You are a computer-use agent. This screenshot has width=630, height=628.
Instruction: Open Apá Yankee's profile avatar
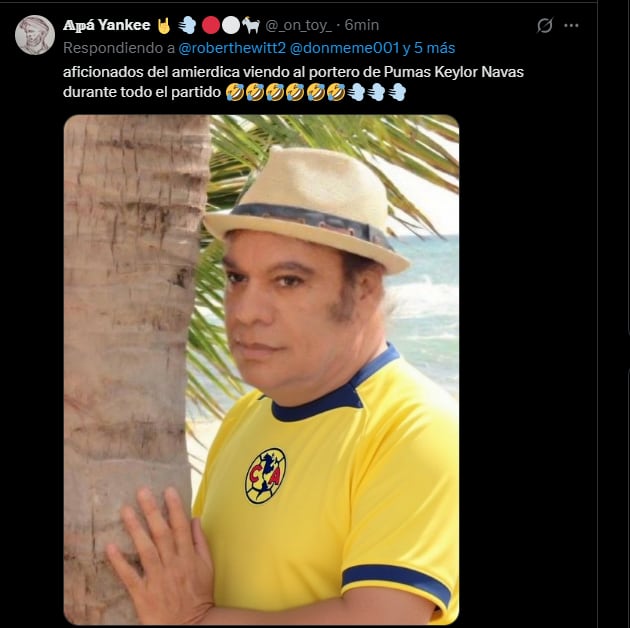35,35
